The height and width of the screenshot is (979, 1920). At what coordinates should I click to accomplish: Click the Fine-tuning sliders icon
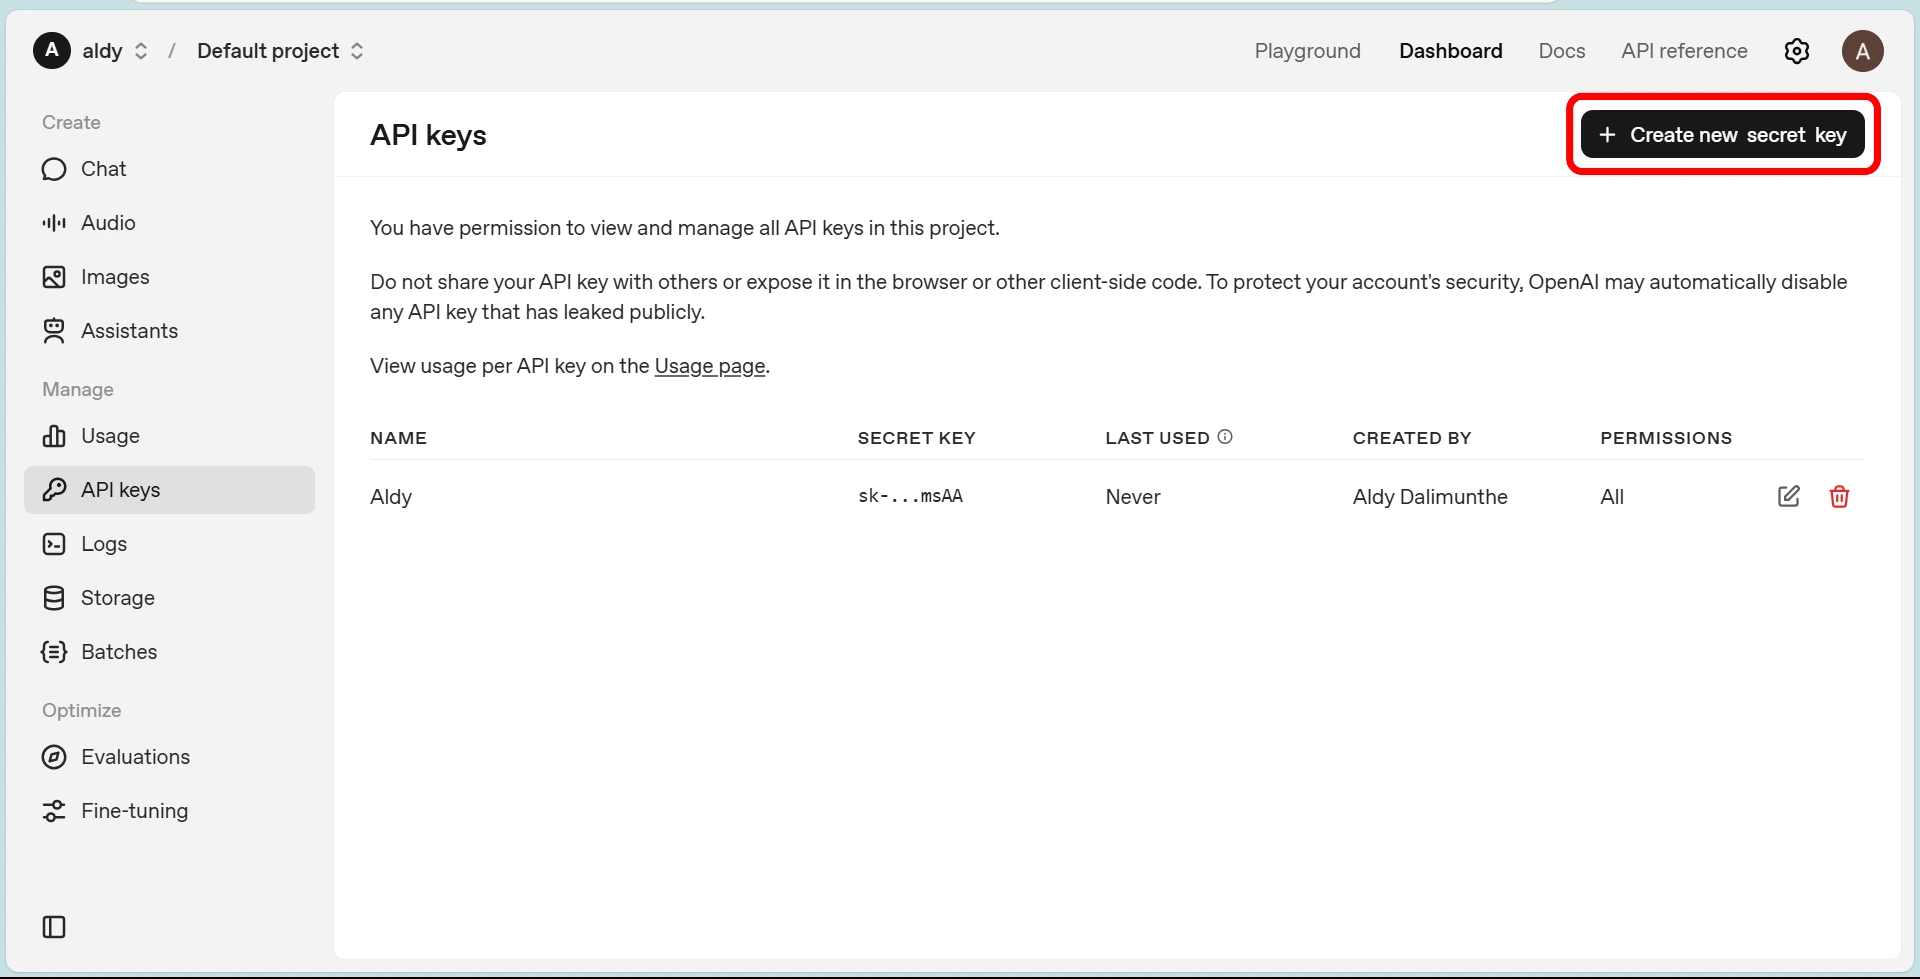(x=54, y=811)
